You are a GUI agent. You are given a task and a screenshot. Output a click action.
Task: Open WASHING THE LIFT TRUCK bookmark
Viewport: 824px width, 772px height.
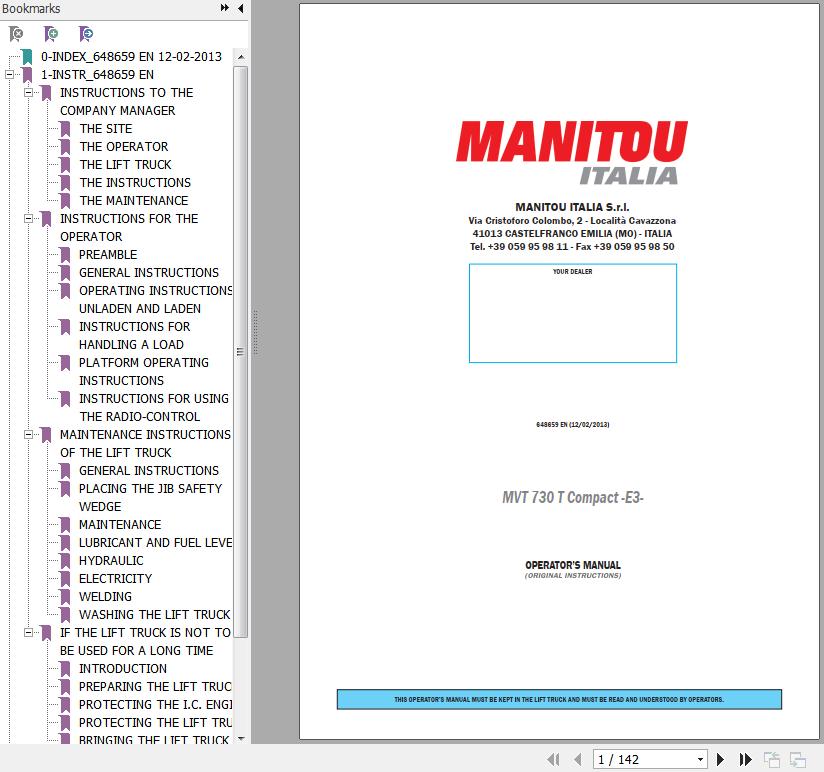154,615
